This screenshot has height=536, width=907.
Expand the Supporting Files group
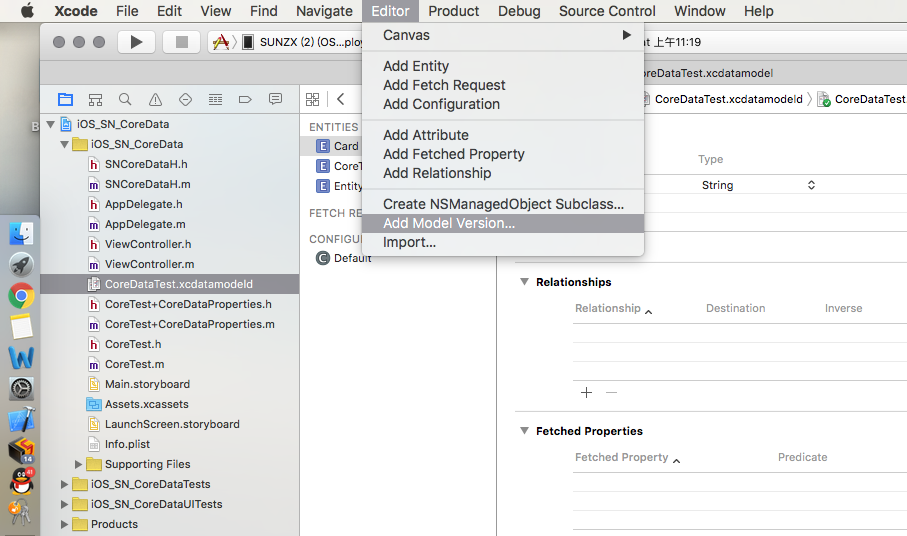(x=78, y=464)
